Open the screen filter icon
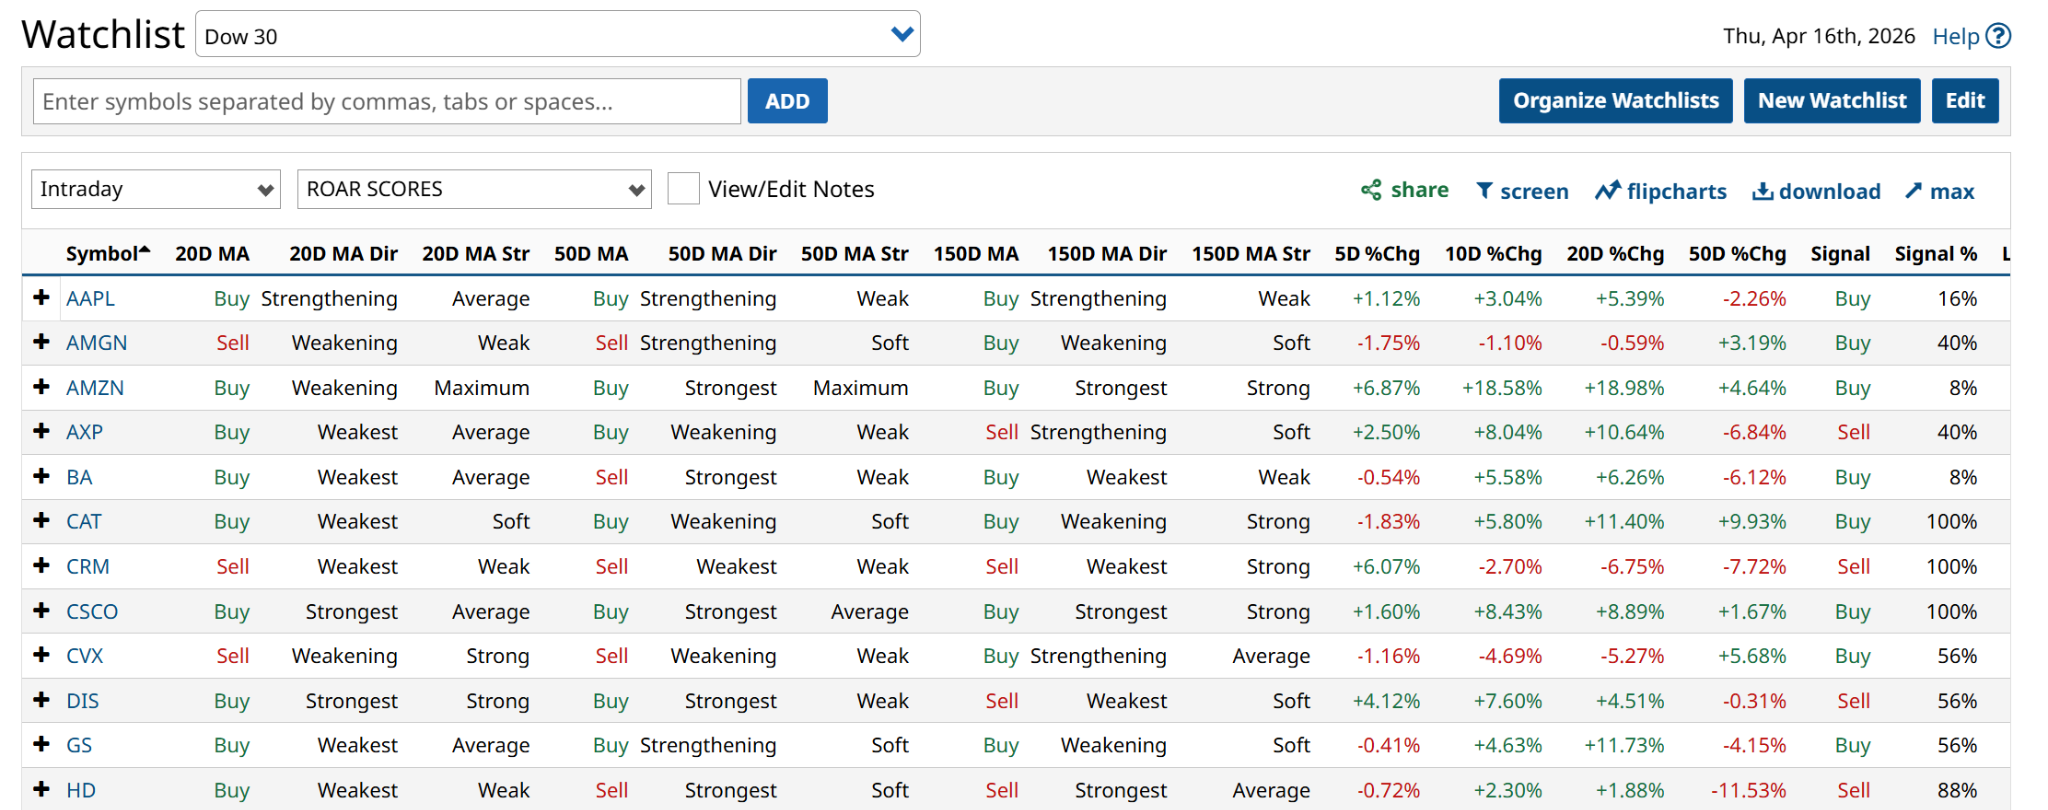The height and width of the screenshot is (810, 2048). tap(1485, 191)
